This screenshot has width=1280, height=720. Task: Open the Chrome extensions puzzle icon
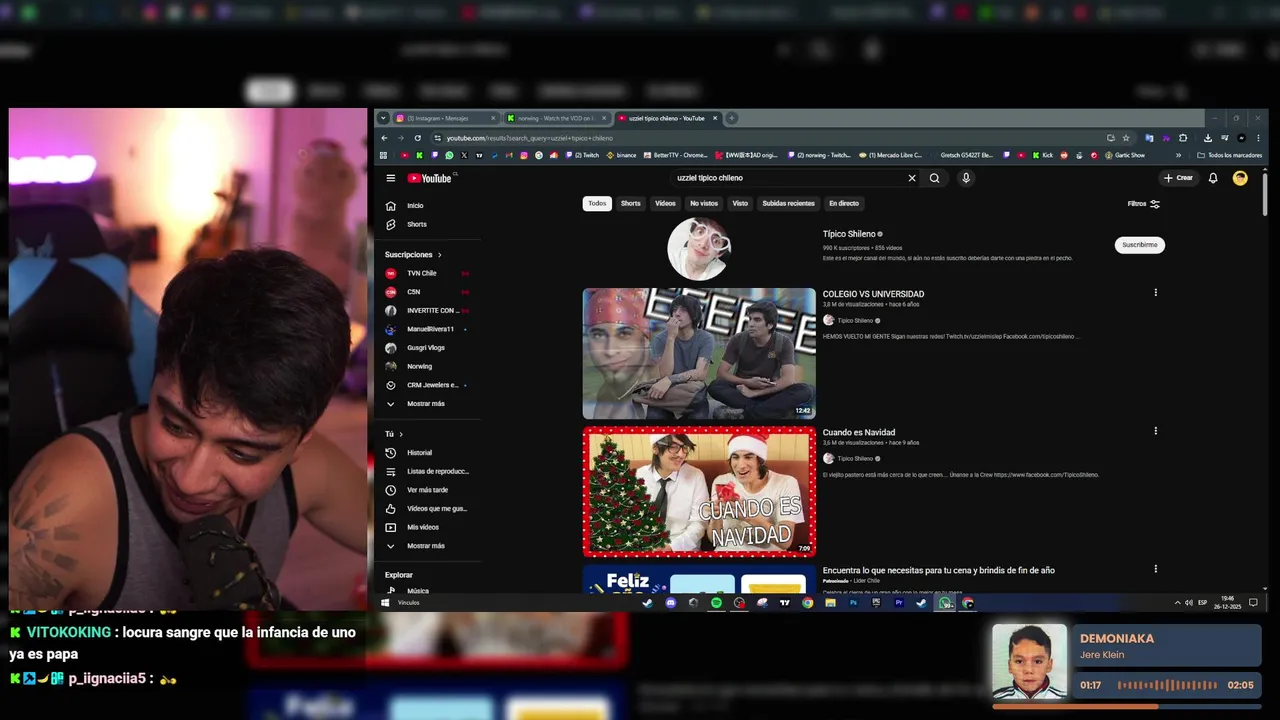point(1183,138)
